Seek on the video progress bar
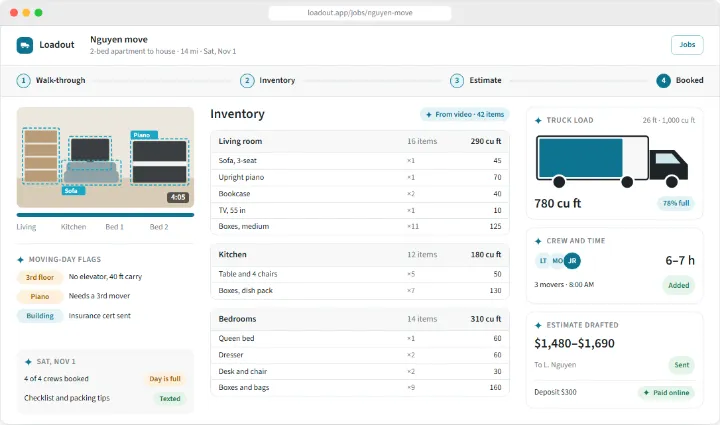The height and width of the screenshot is (425, 720). point(105,215)
